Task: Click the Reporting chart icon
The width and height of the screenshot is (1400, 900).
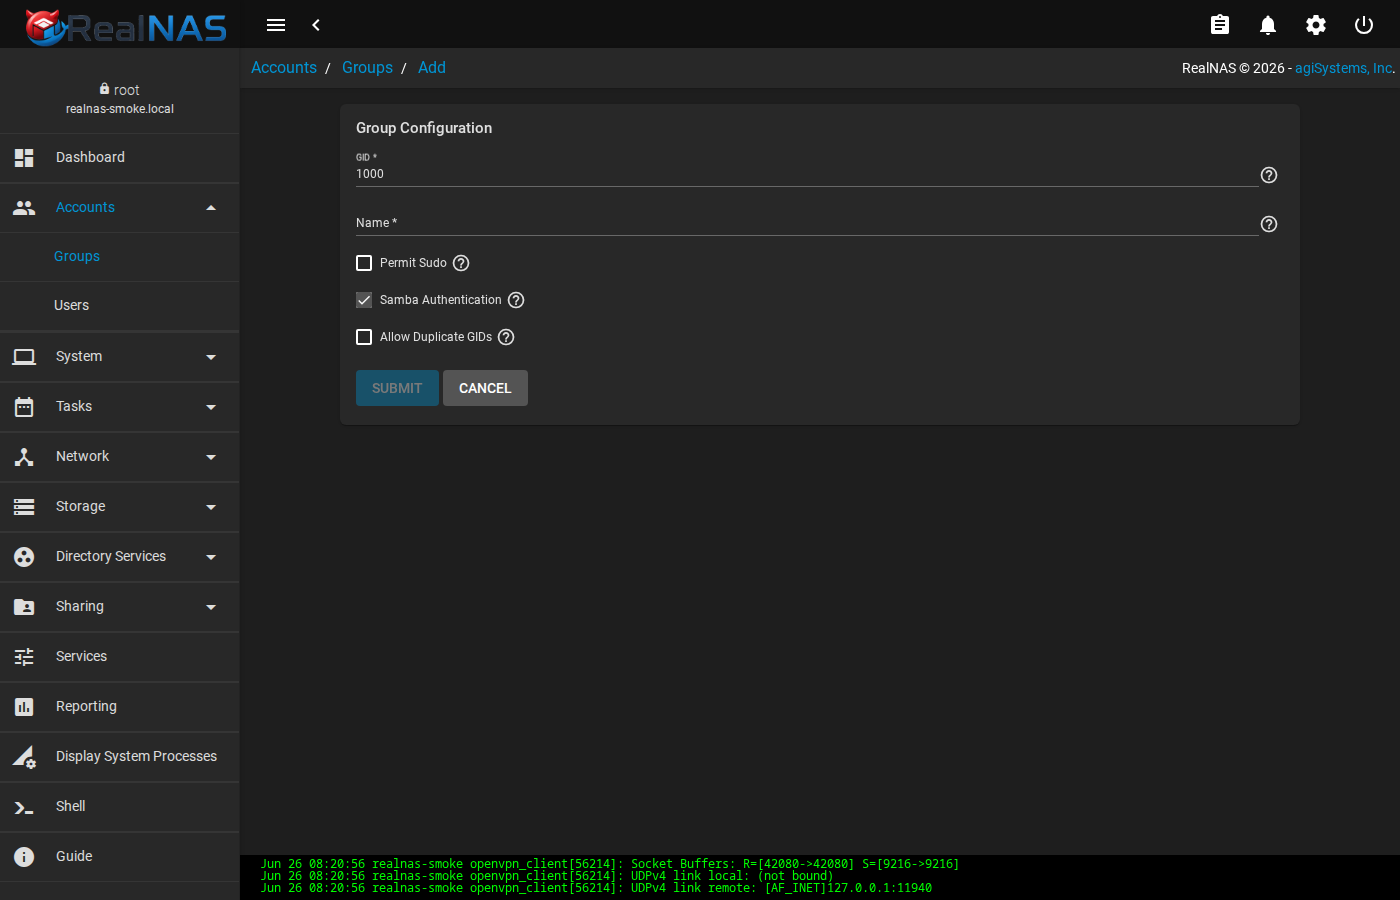Action: pos(24,707)
